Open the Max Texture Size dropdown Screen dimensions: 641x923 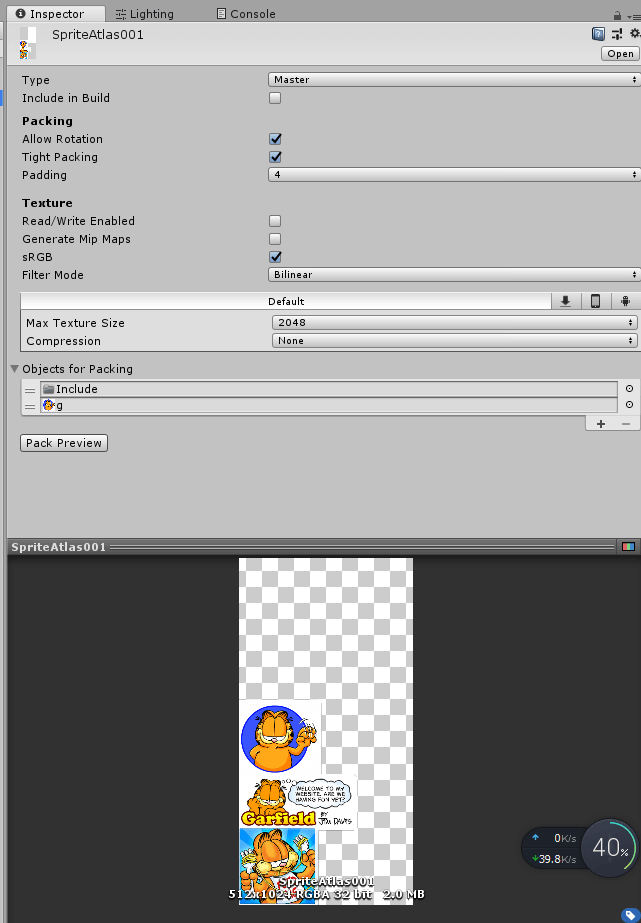point(454,323)
